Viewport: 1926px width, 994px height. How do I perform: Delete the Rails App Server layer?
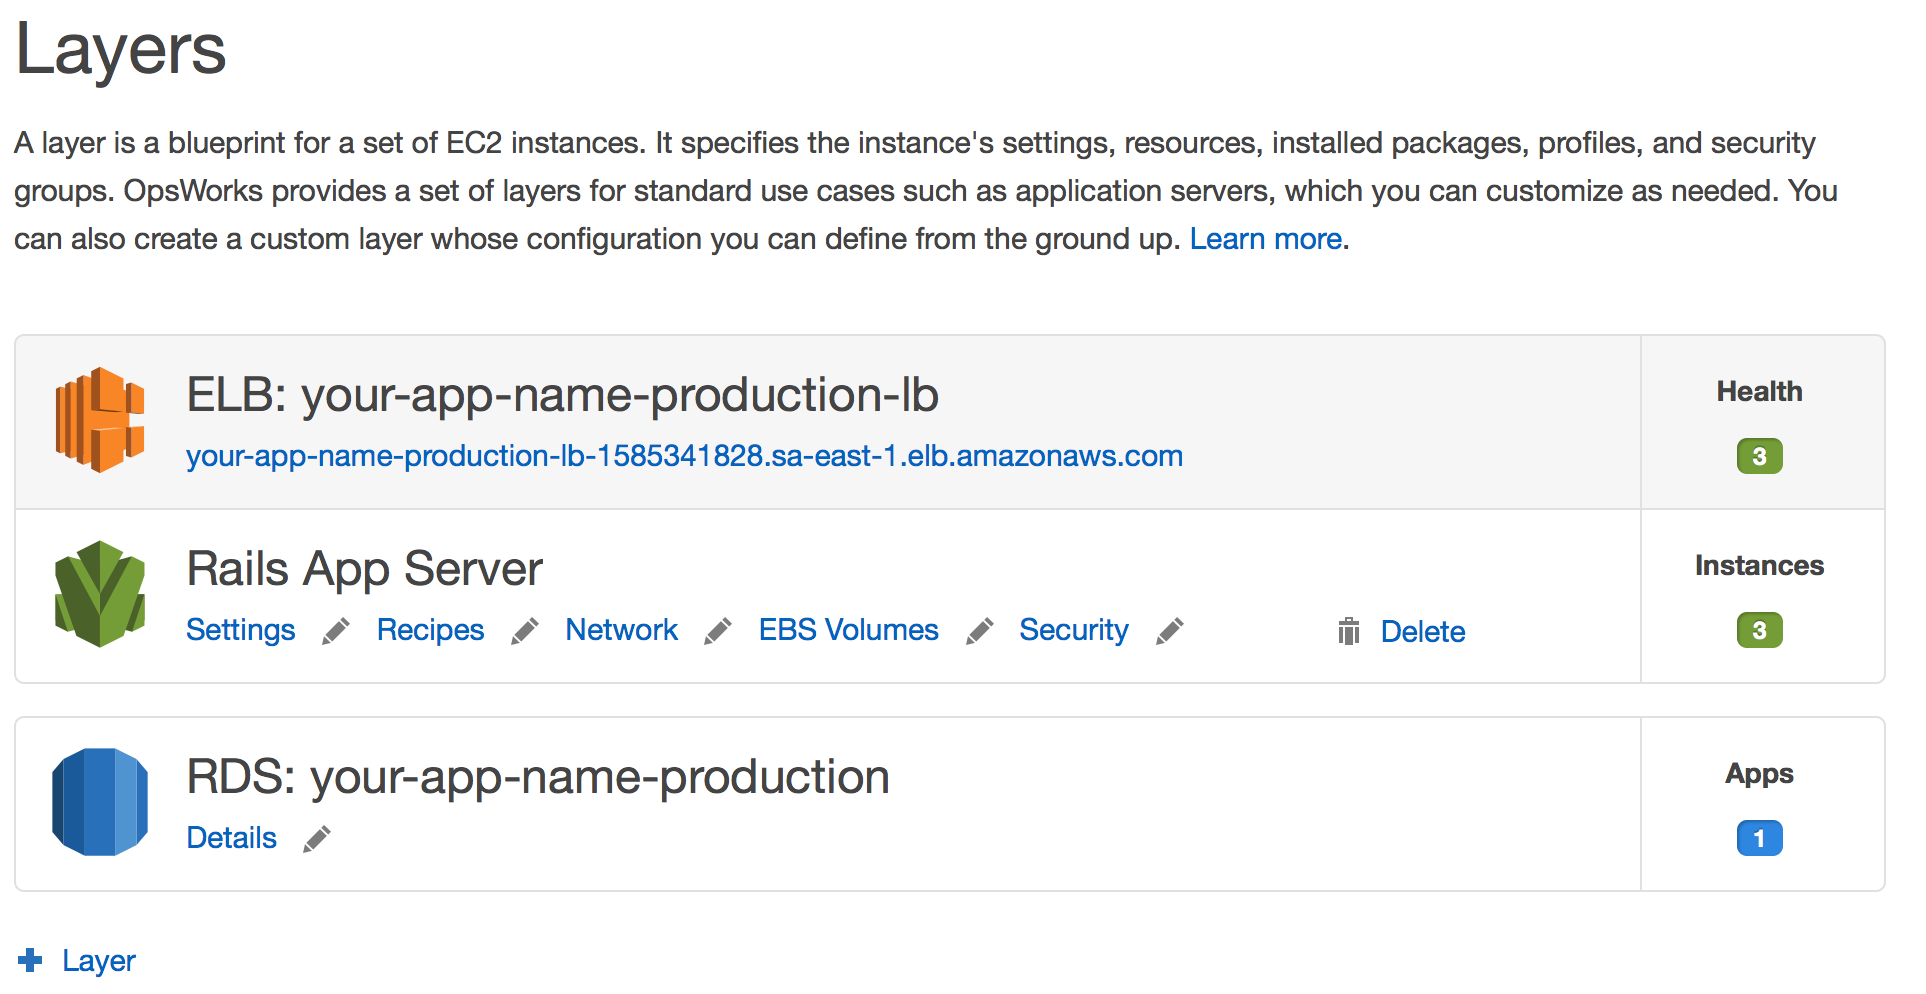coord(1422,632)
